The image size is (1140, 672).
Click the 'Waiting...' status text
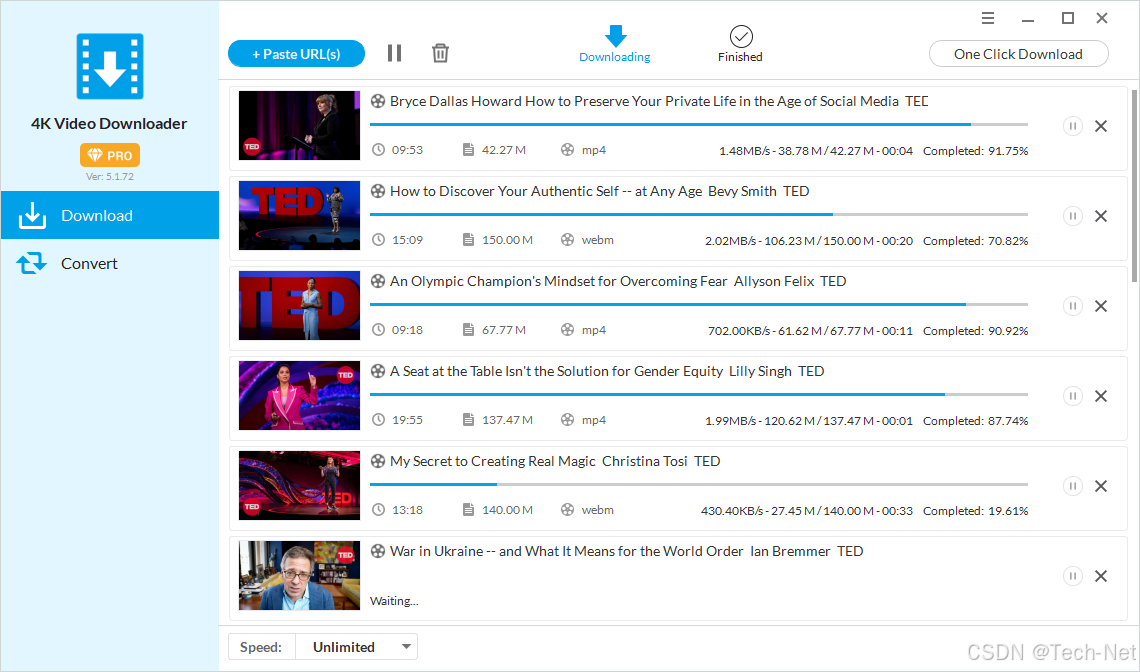pos(394,601)
